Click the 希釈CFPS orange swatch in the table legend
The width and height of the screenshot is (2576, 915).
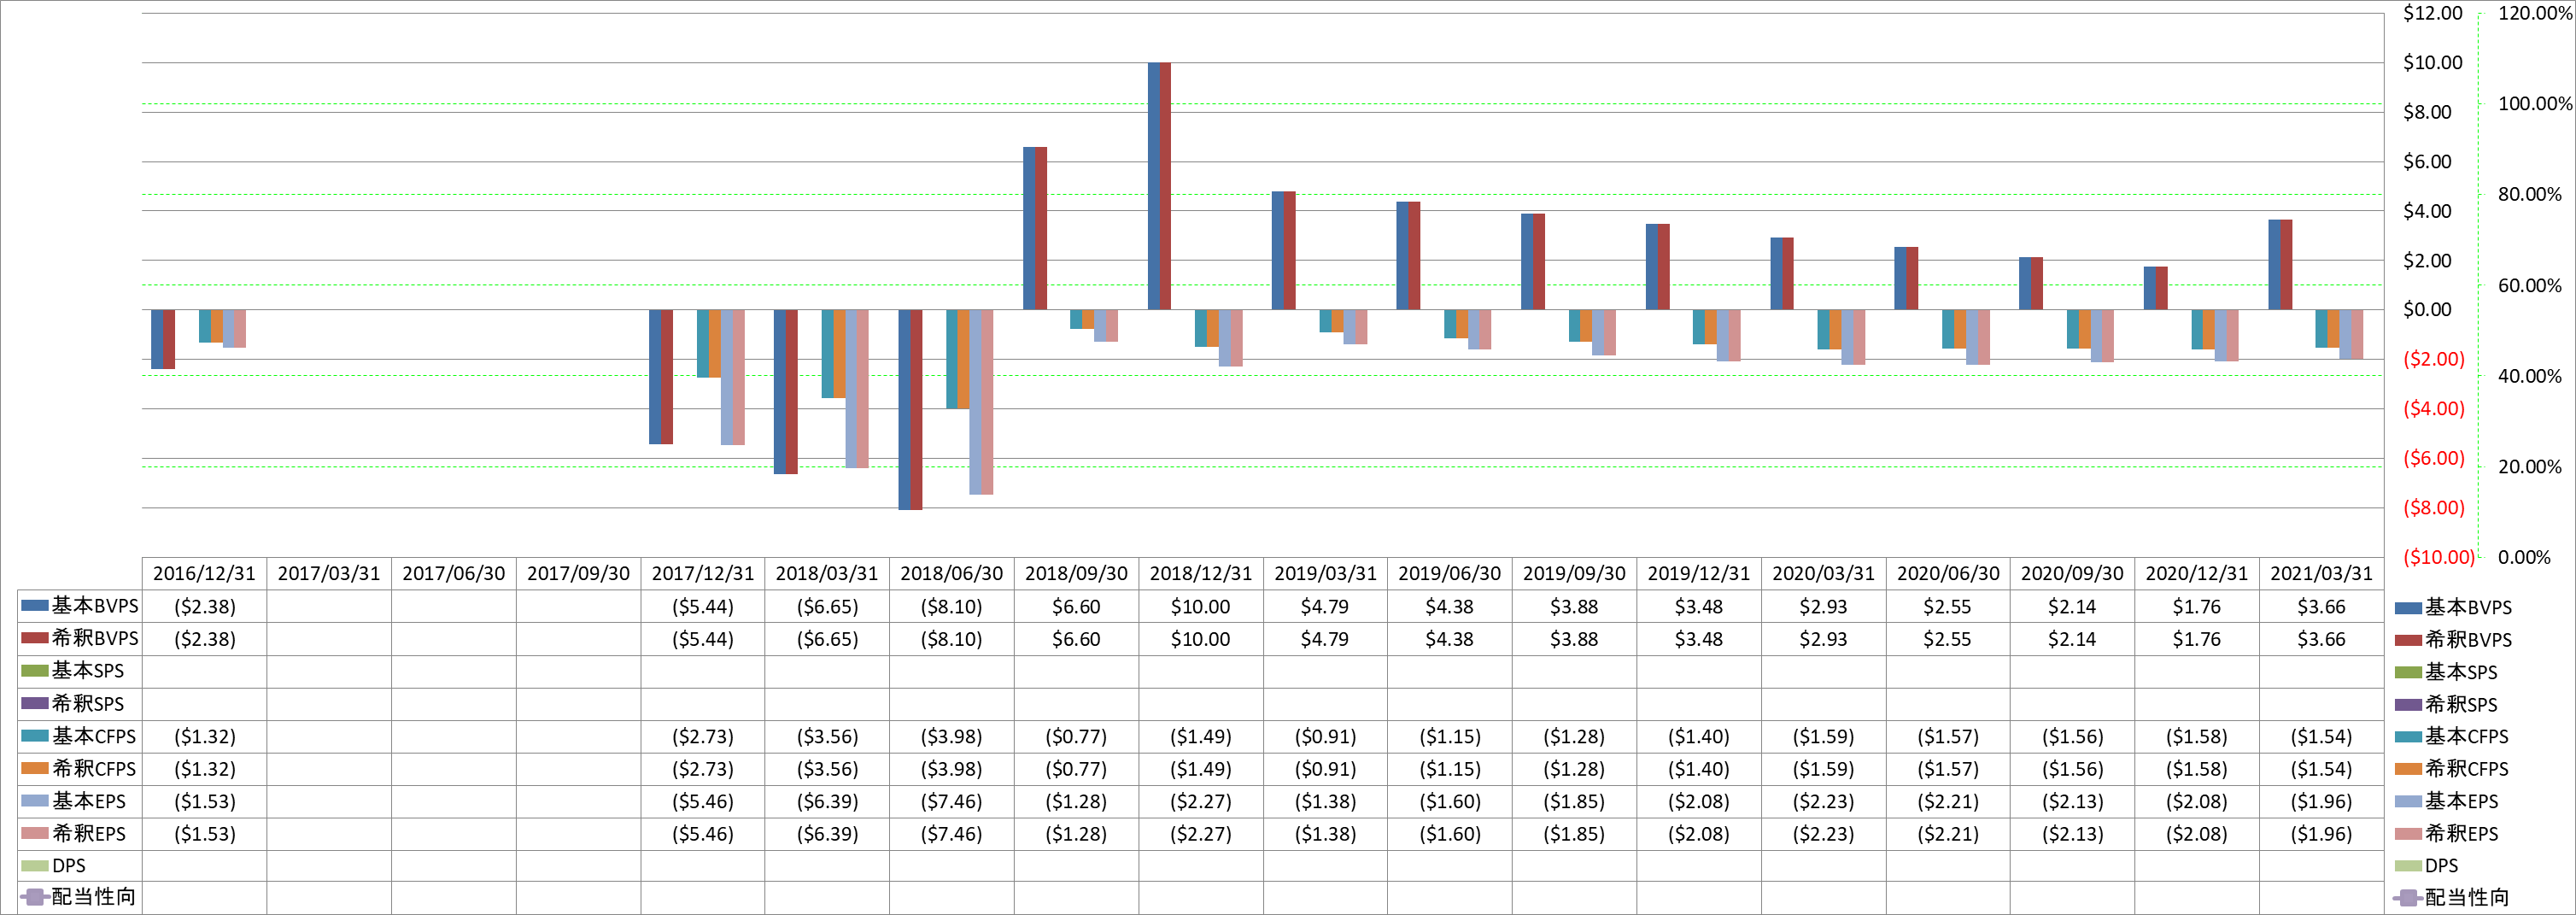coord(35,768)
